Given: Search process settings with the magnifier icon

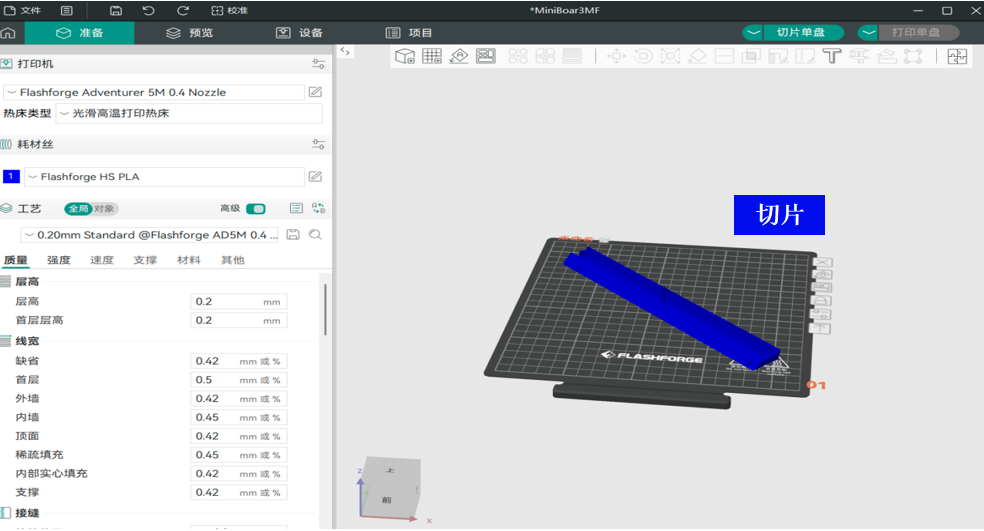Looking at the screenshot, I should [x=315, y=235].
